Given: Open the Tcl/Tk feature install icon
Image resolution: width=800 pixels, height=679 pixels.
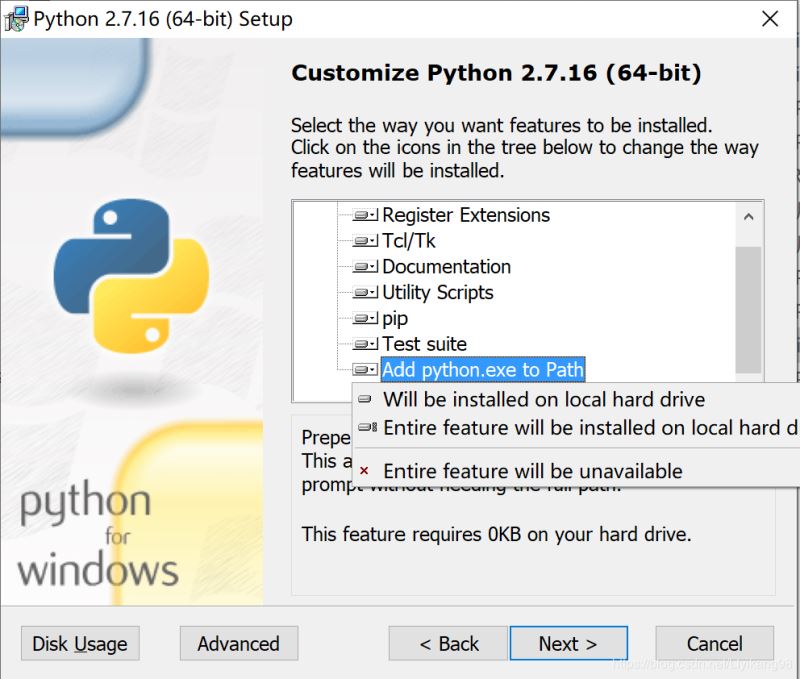Looking at the screenshot, I should coord(366,241).
